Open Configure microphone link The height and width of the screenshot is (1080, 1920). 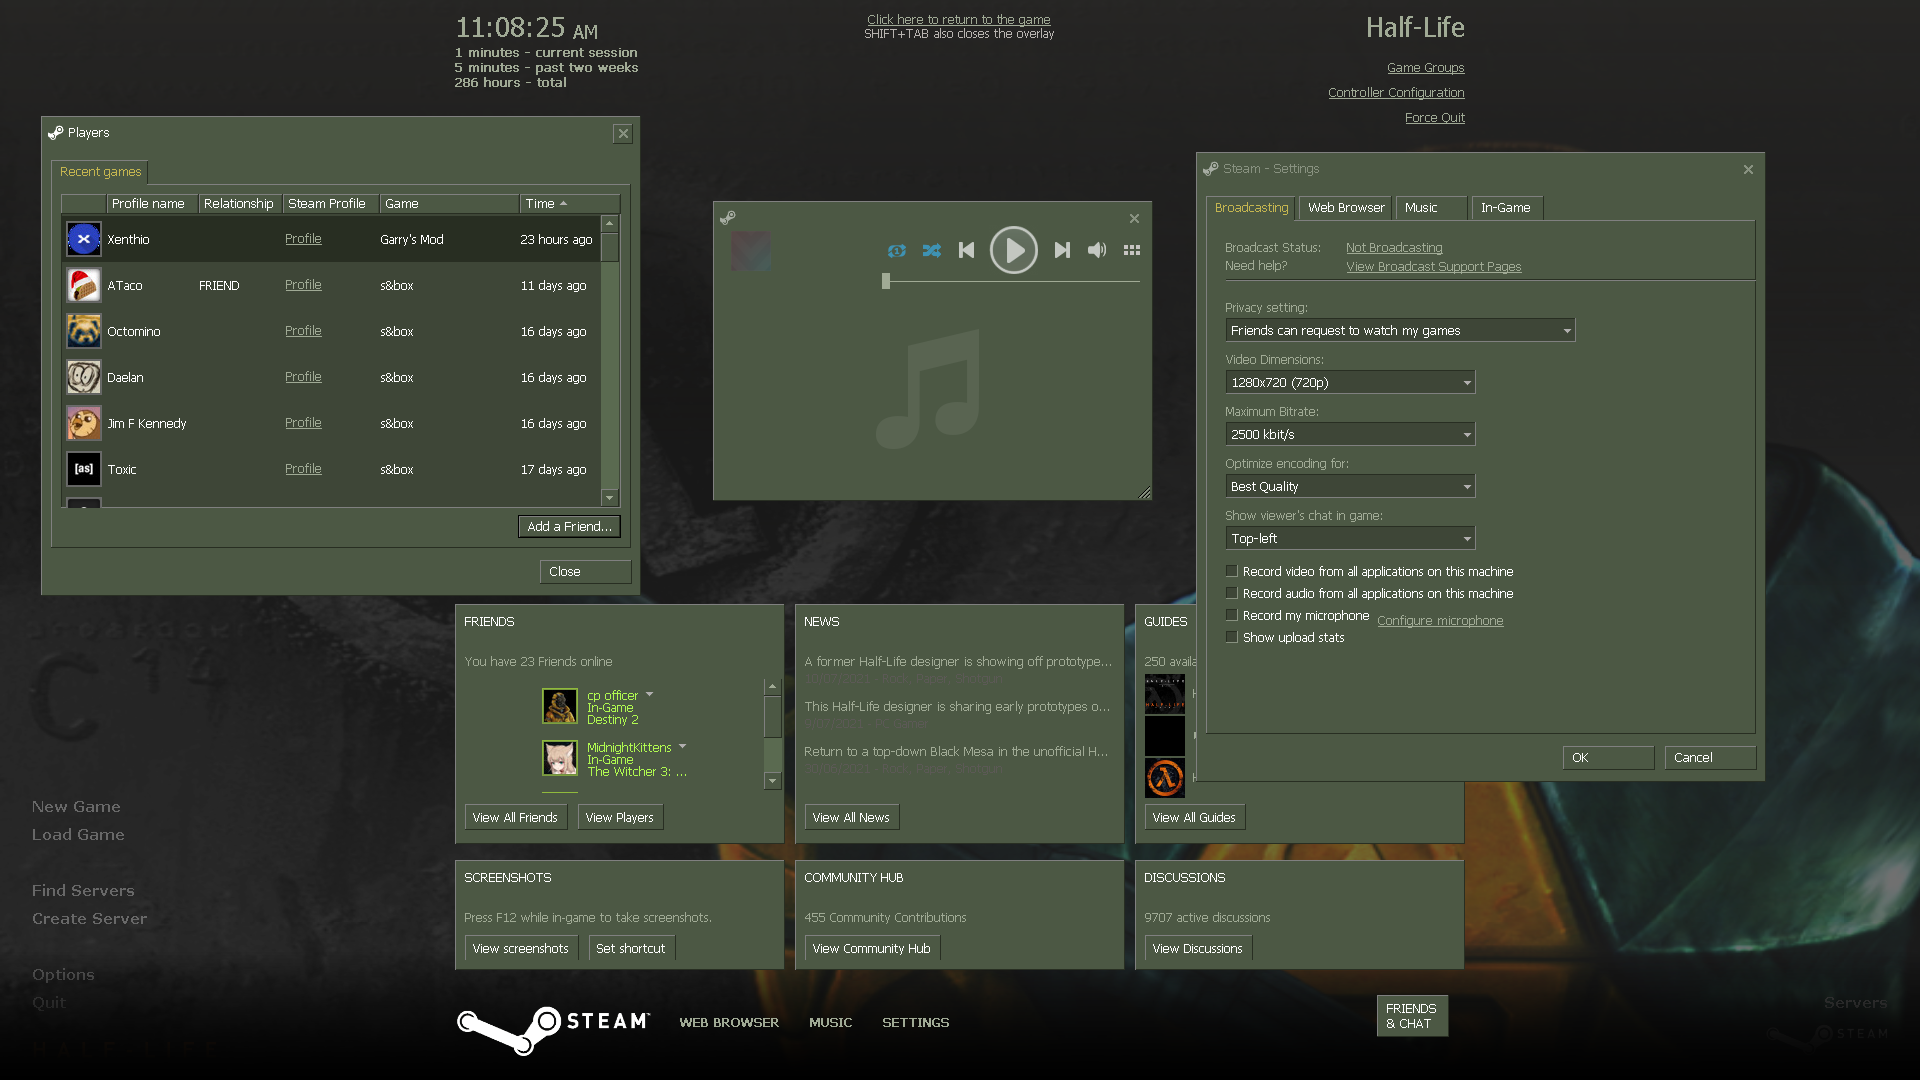pos(1440,620)
